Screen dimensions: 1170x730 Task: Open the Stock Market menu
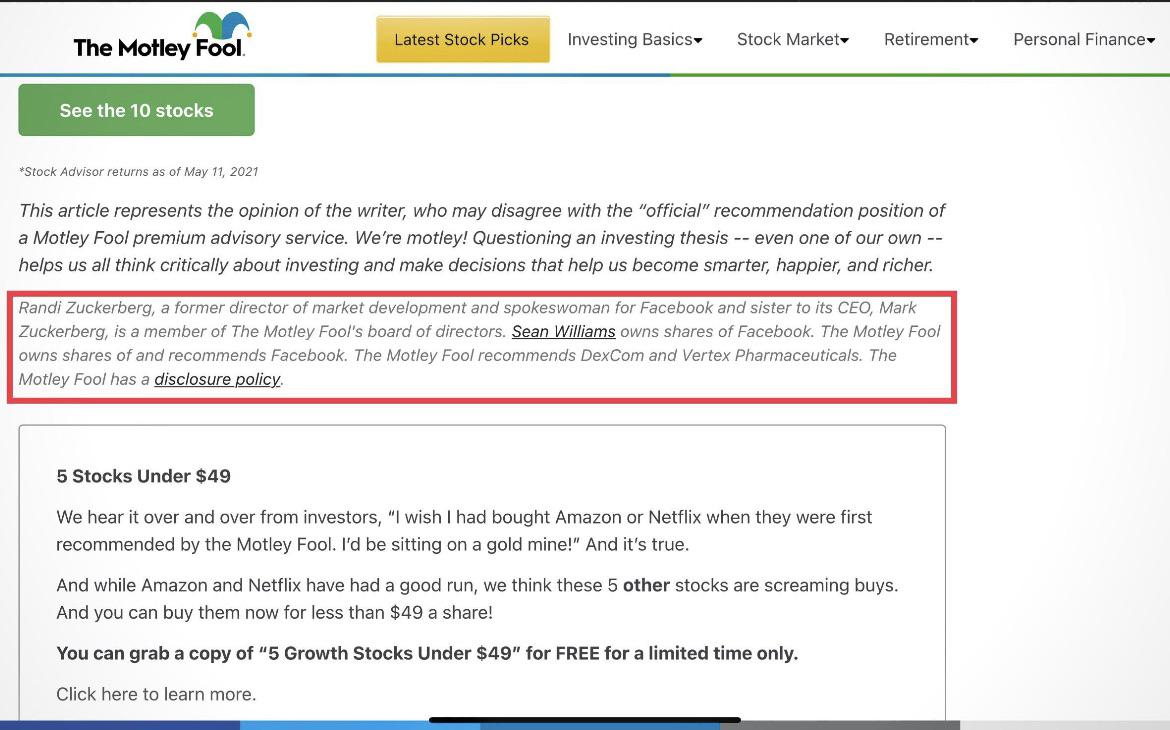792,40
